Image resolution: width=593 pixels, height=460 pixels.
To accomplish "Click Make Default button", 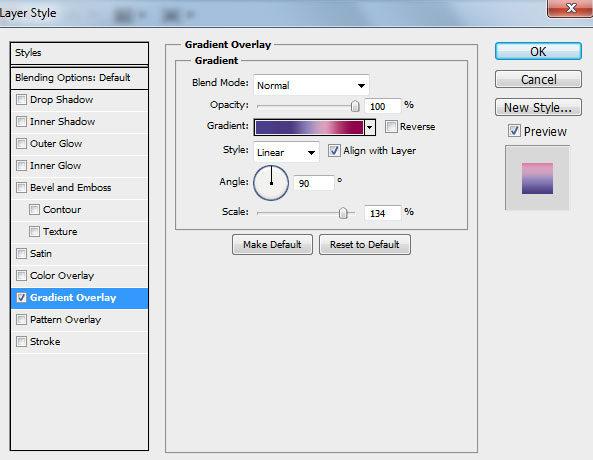I will click(272, 244).
